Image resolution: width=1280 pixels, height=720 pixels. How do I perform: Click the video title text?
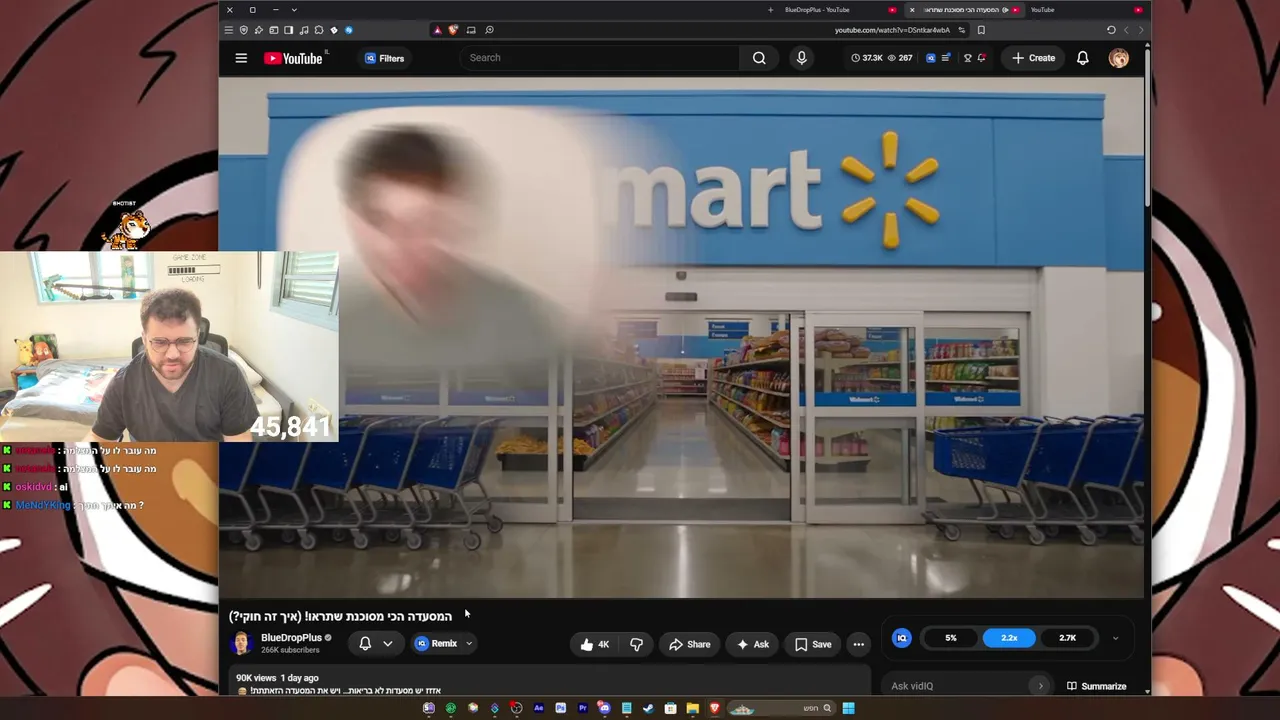click(x=340, y=616)
